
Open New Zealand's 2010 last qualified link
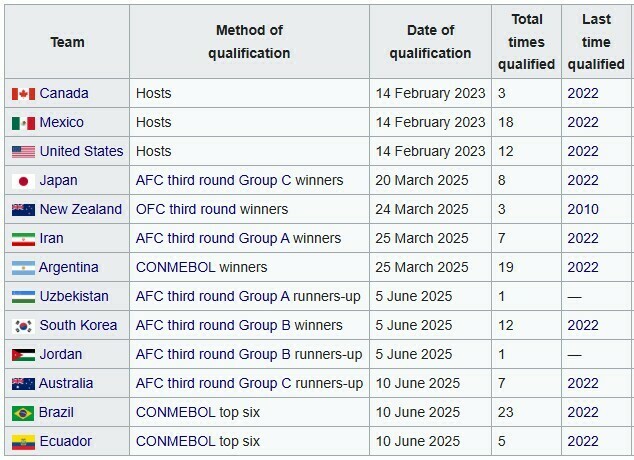[583, 210]
